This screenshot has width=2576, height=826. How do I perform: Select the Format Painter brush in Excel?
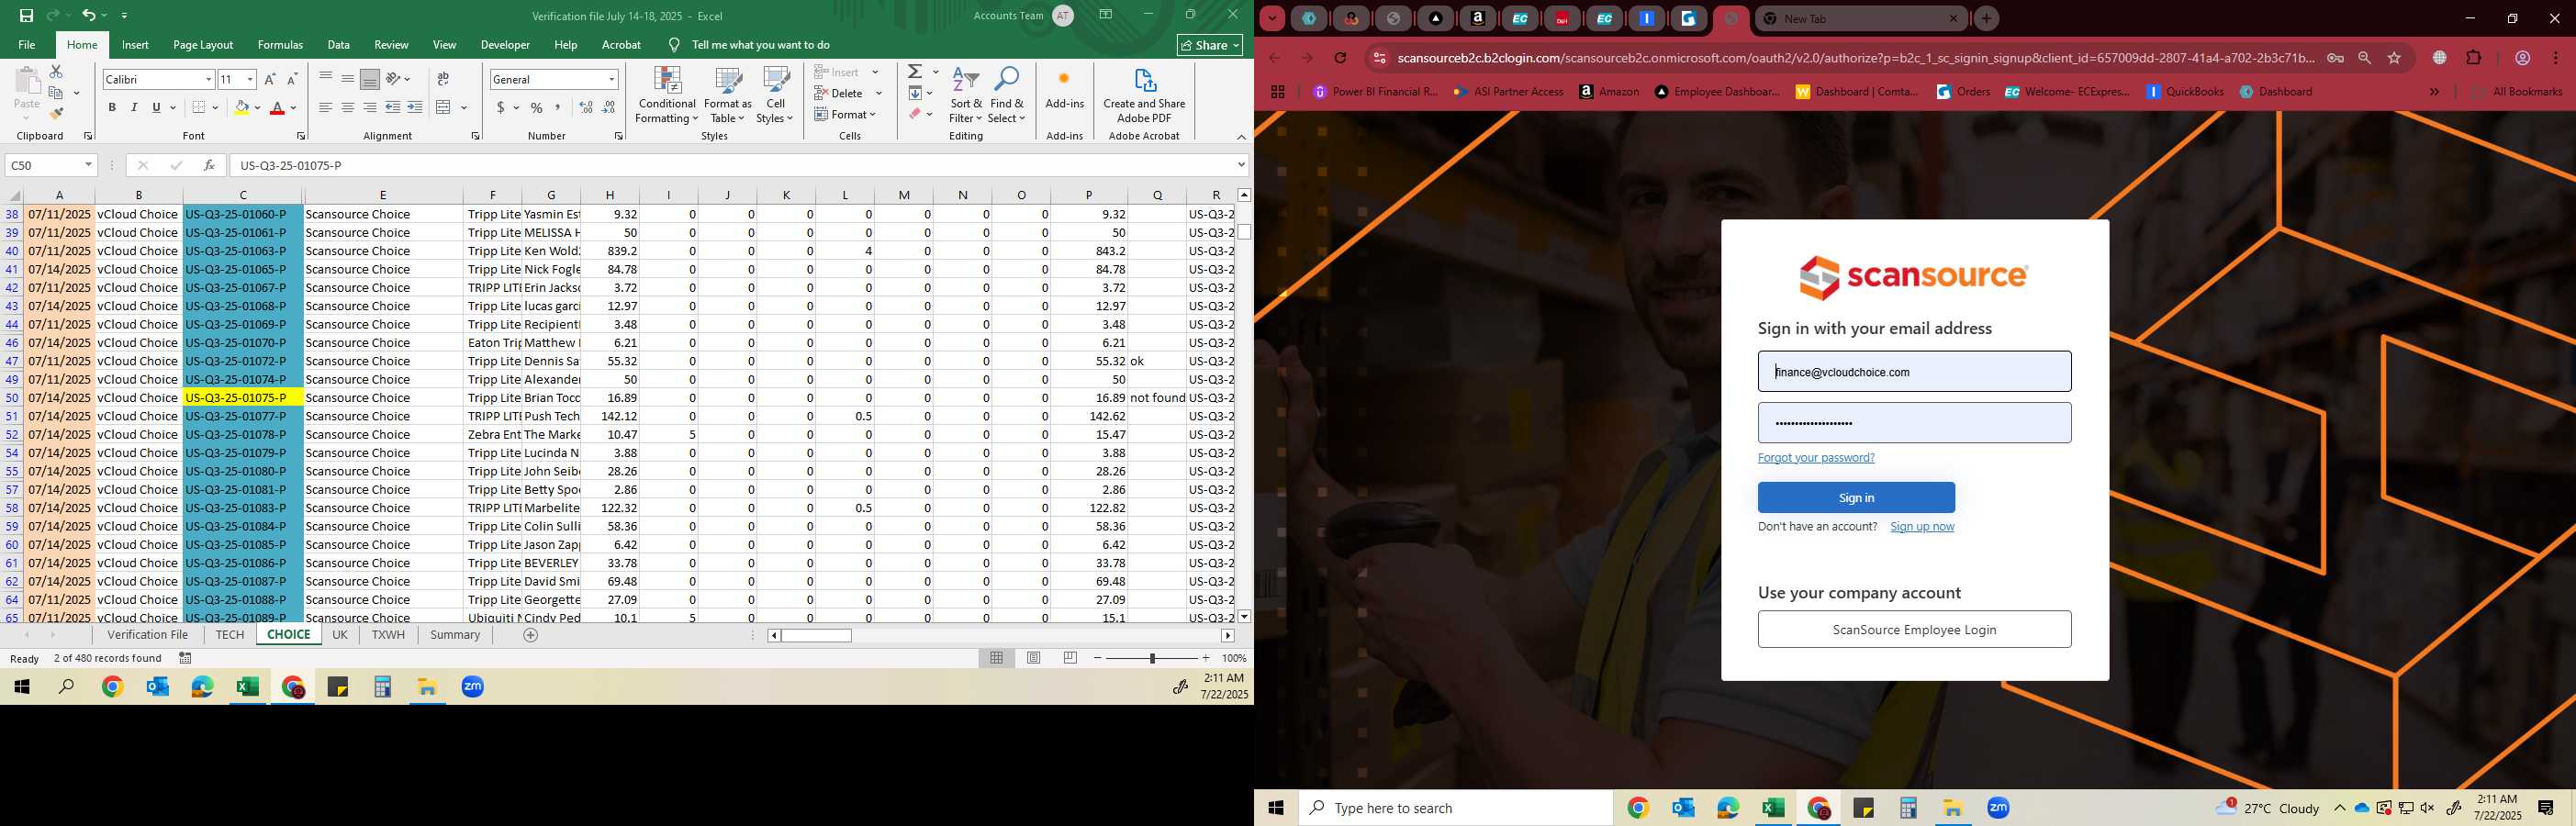(56, 113)
